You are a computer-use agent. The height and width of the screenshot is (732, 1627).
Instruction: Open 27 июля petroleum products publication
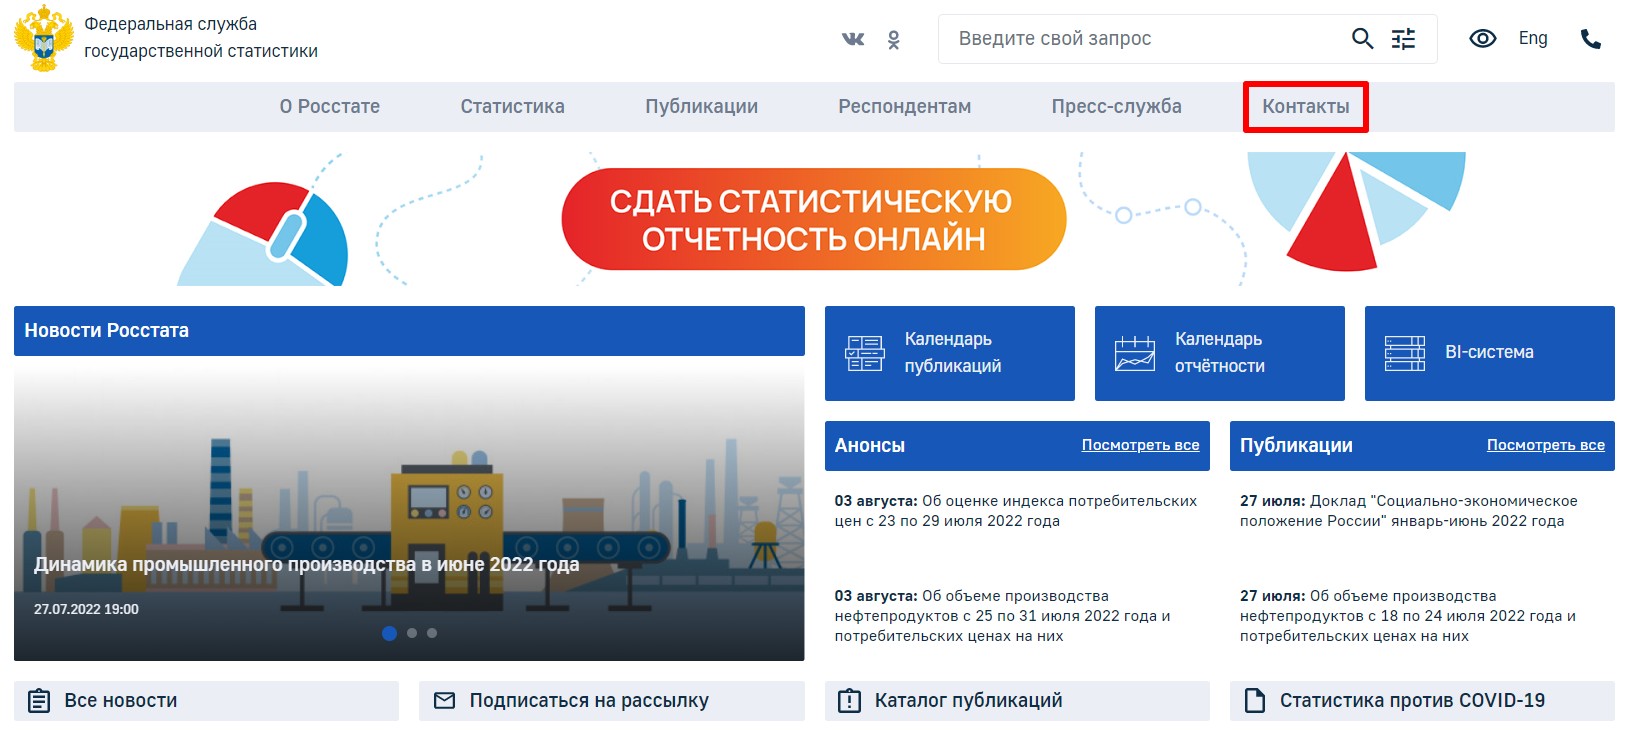click(x=1408, y=616)
